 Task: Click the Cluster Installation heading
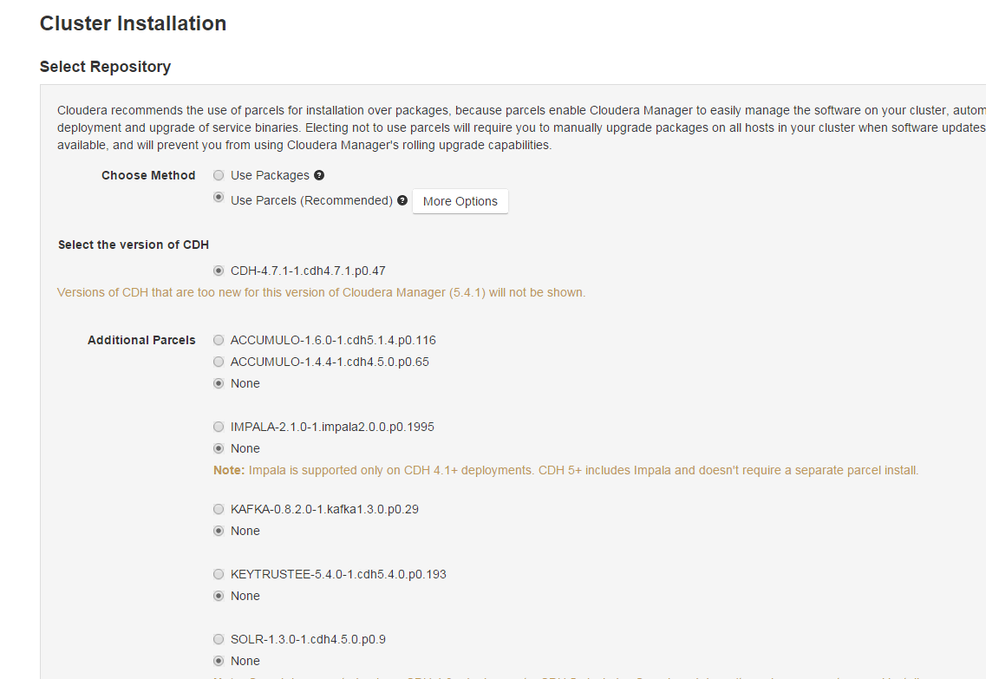[x=133, y=23]
